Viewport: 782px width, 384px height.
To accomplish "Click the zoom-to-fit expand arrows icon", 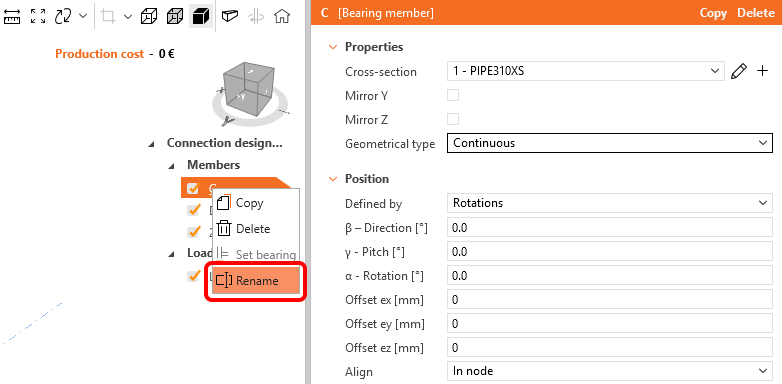I will pyautogui.click(x=38, y=16).
